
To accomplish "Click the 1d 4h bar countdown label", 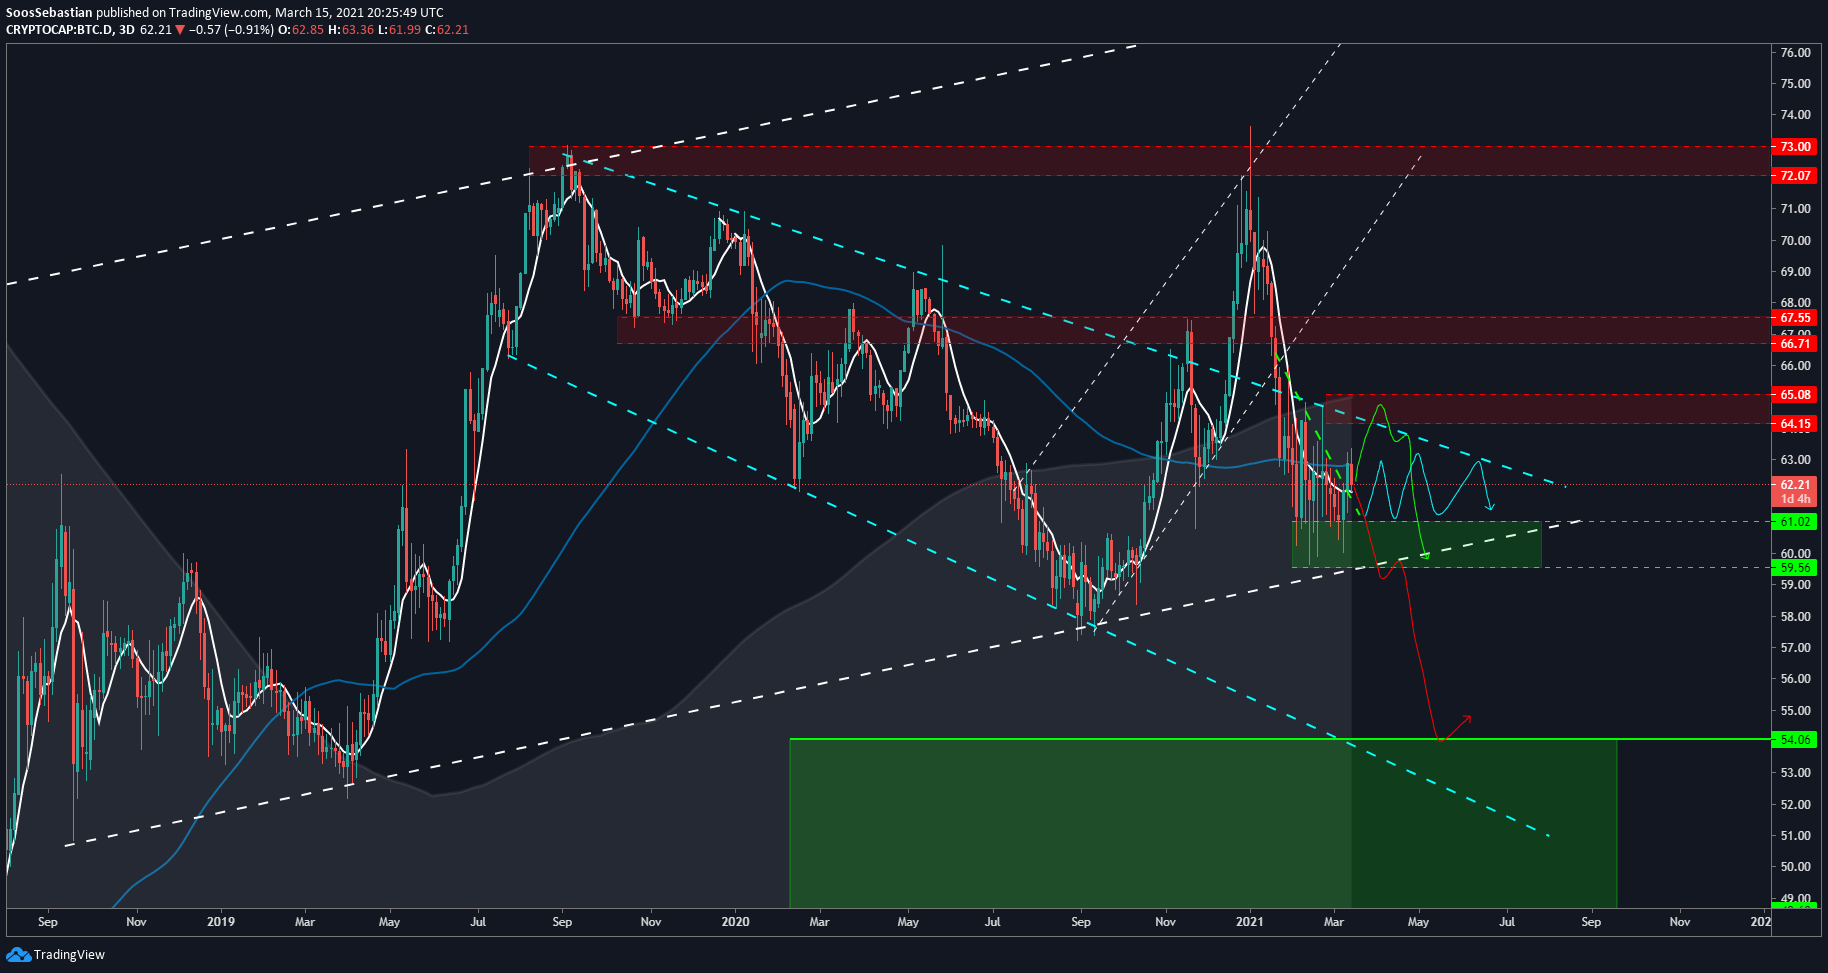I will 1795,499.
